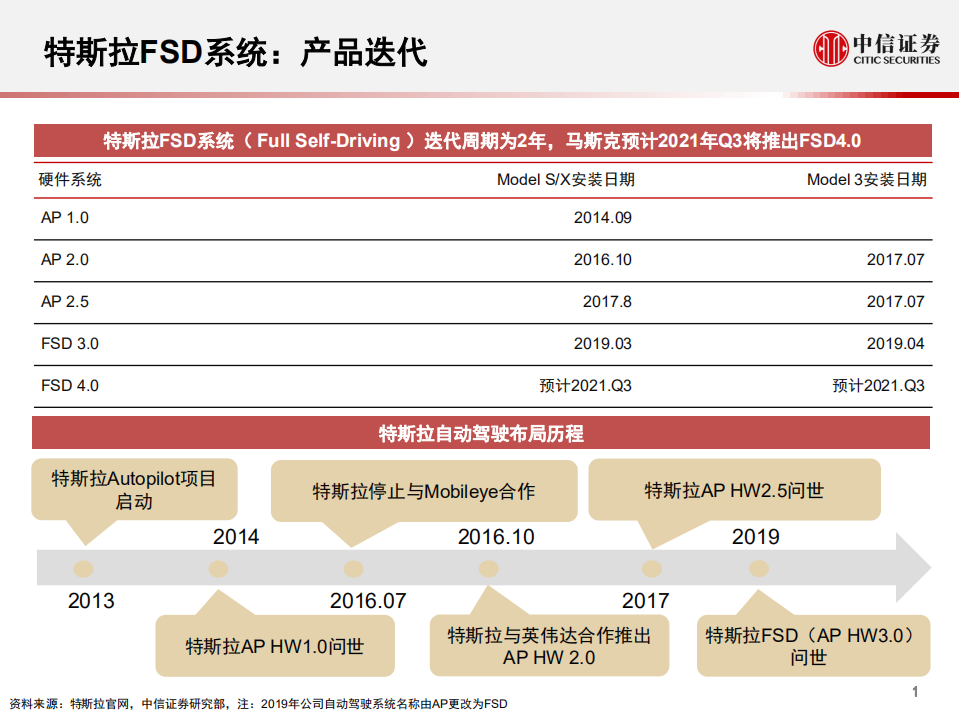Select the timeline arrow at the right end
The image size is (959, 719).
pyautogui.click(x=905, y=566)
